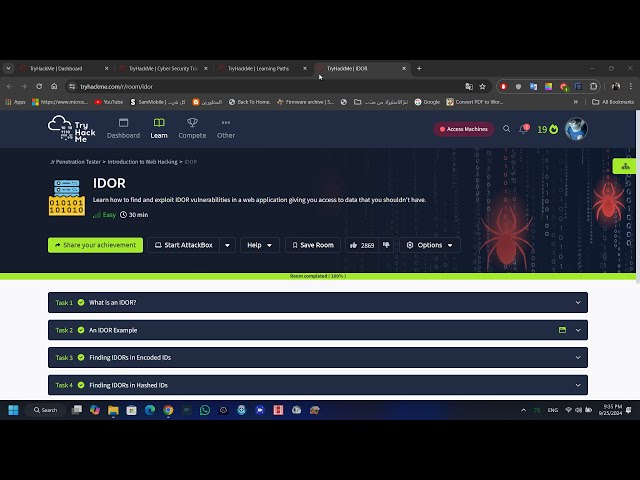This screenshot has width=640, height=480.
Task: Expand Task 1 What is an IDOR?
Action: [318, 302]
